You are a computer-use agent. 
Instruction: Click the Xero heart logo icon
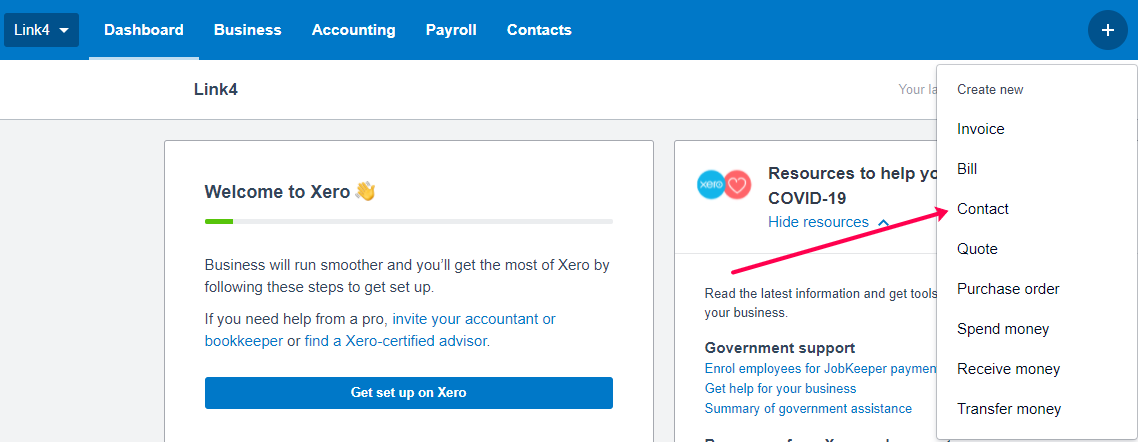(724, 185)
